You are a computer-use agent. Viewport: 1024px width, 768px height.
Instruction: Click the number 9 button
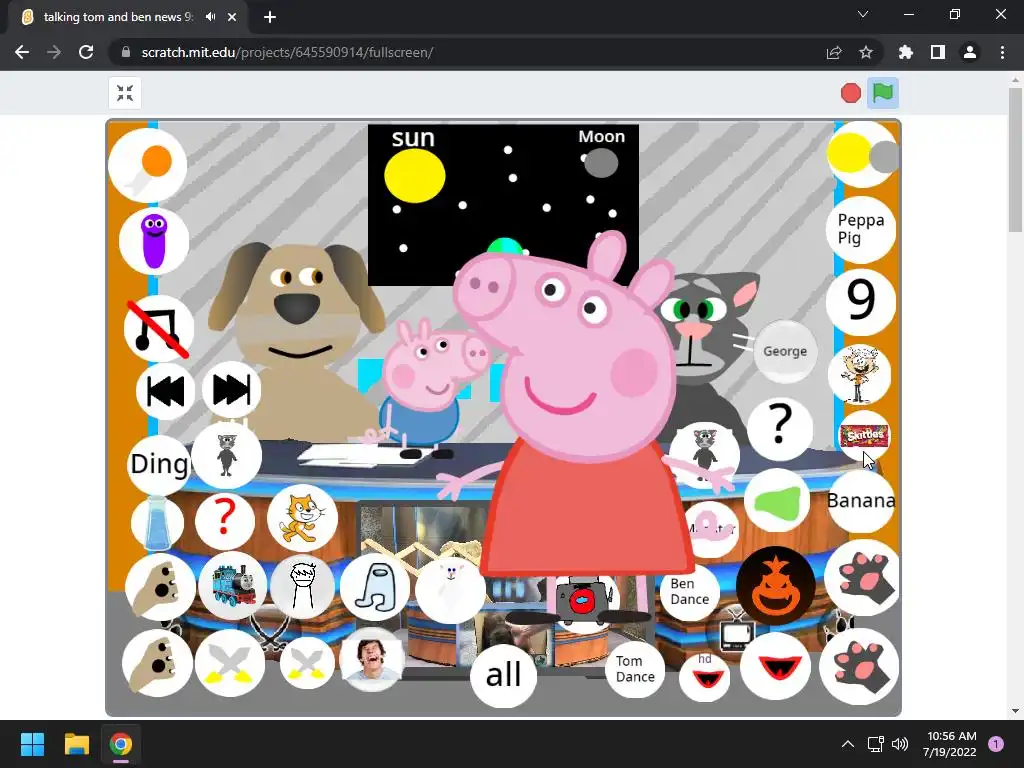click(861, 300)
